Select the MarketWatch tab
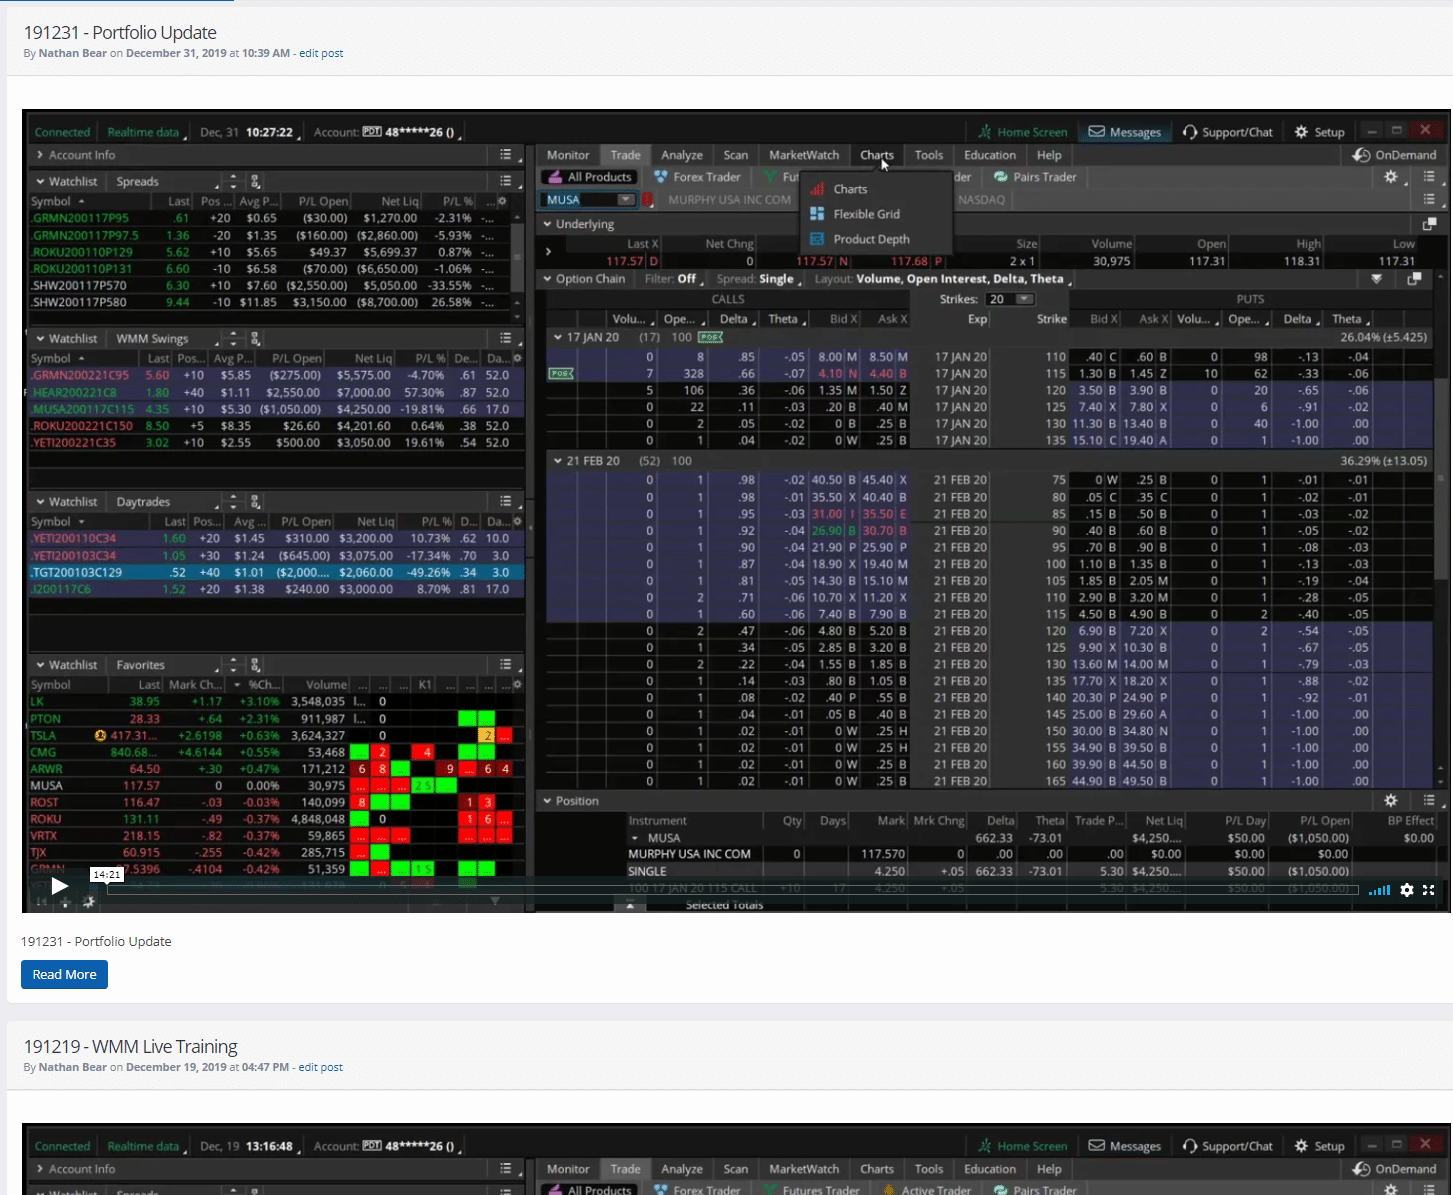1453x1195 pixels. [x=804, y=155]
